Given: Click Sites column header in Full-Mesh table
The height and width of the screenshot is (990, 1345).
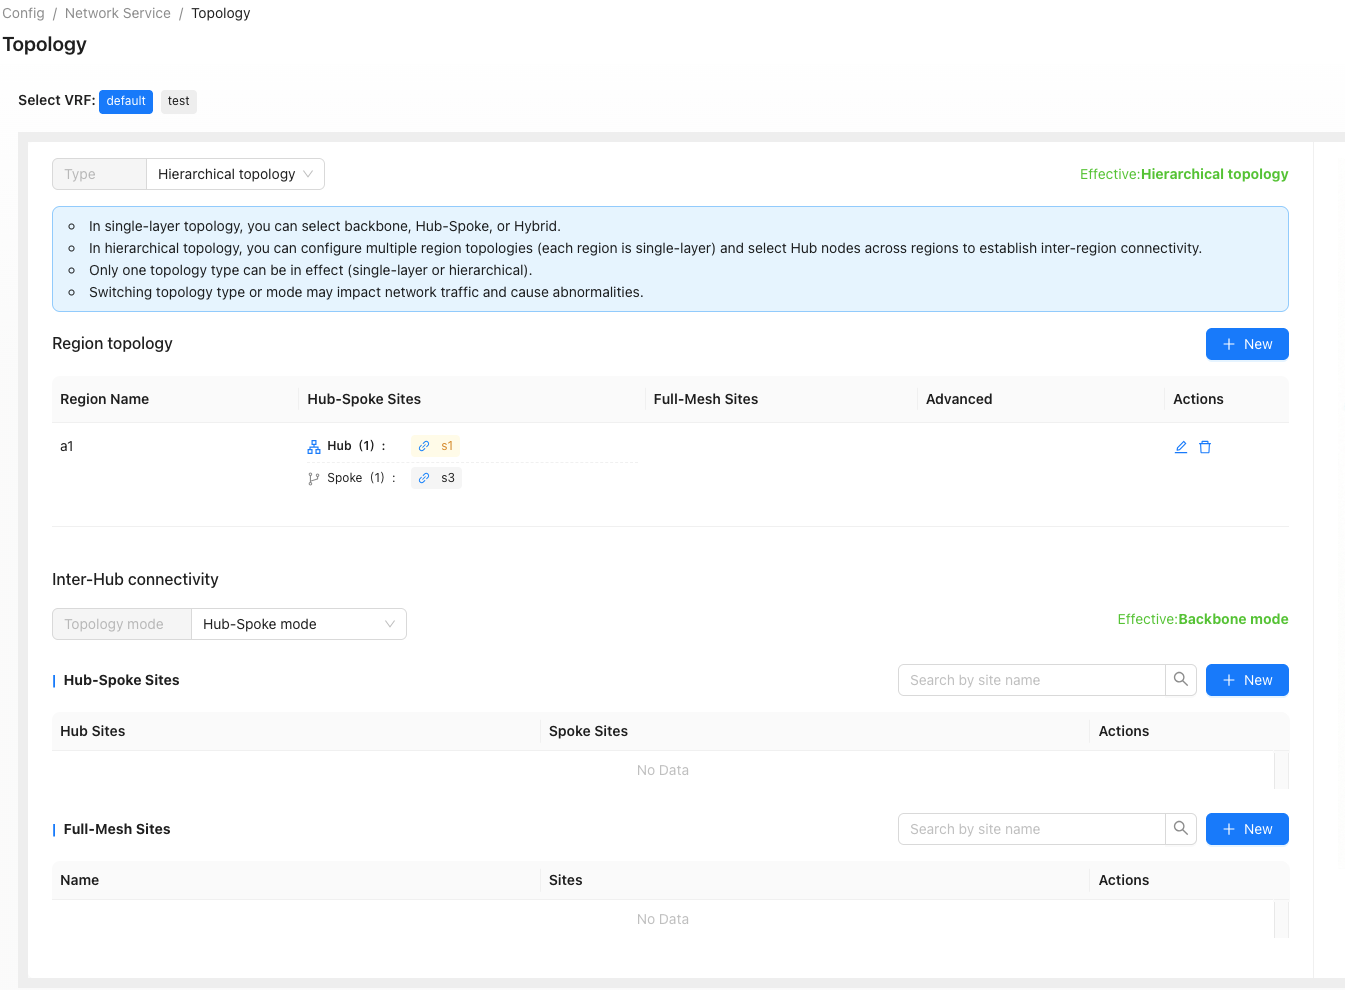Looking at the screenshot, I should tap(566, 880).
